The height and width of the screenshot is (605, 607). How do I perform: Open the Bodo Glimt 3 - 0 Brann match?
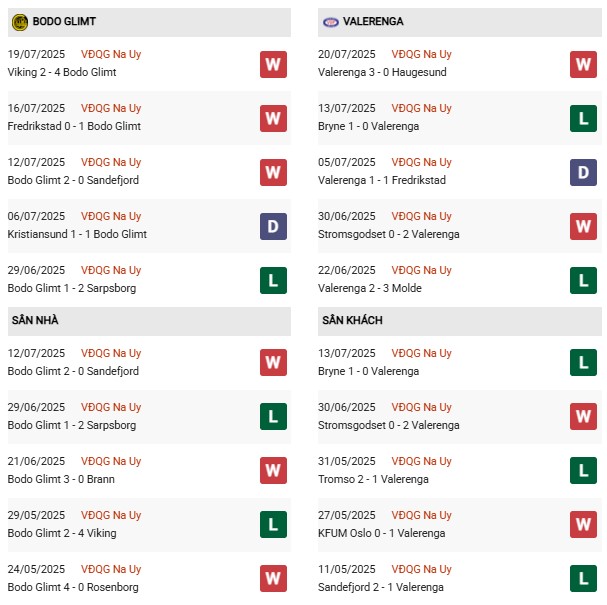coord(61,479)
